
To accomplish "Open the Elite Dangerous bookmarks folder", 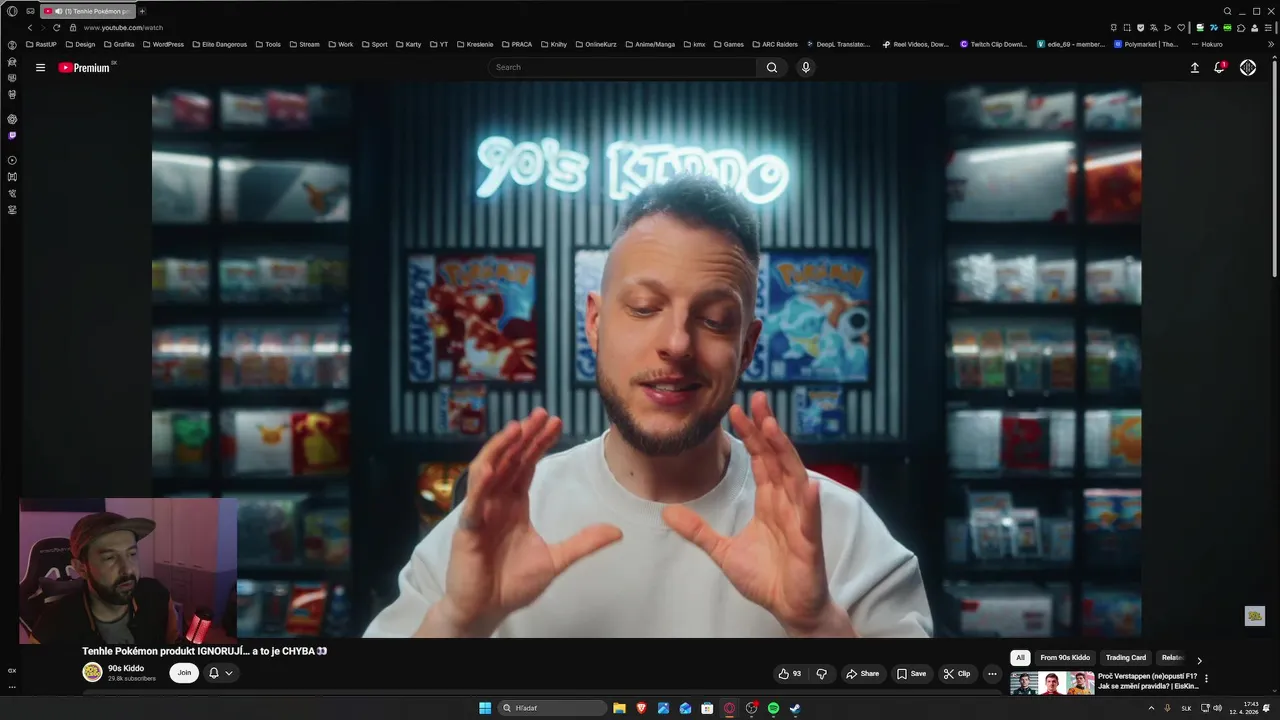I will point(219,44).
